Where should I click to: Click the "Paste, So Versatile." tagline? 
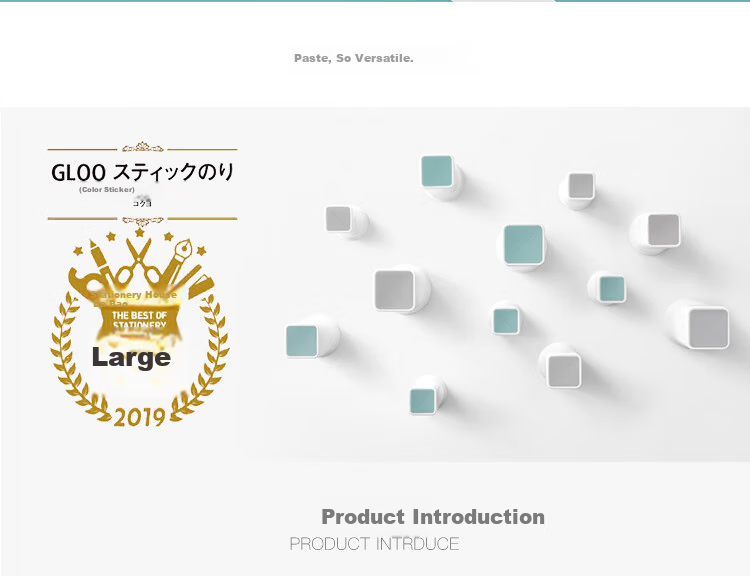point(353,58)
